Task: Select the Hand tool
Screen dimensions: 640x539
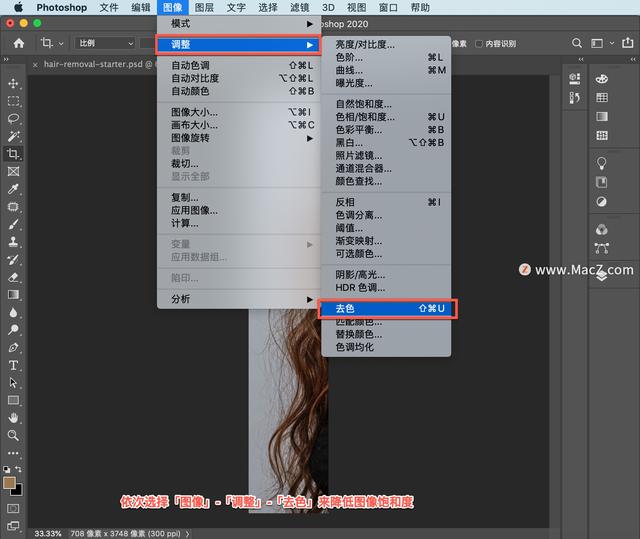Action: [x=13, y=418]
